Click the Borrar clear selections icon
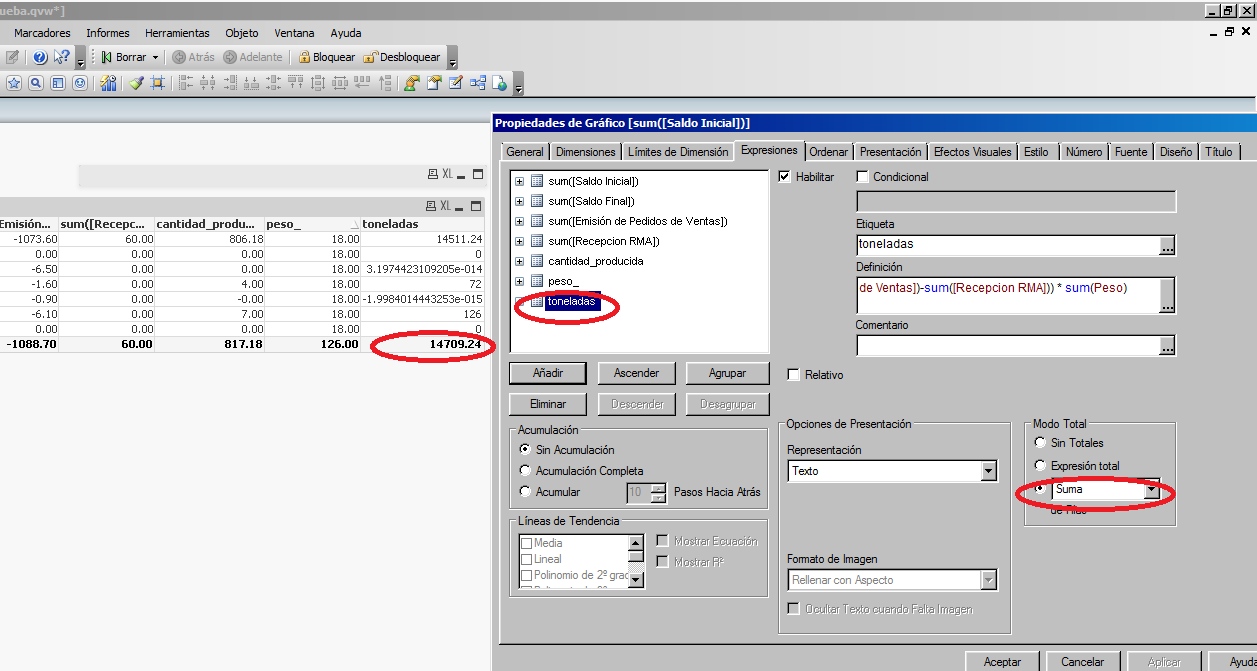 [x=106, y=57]
